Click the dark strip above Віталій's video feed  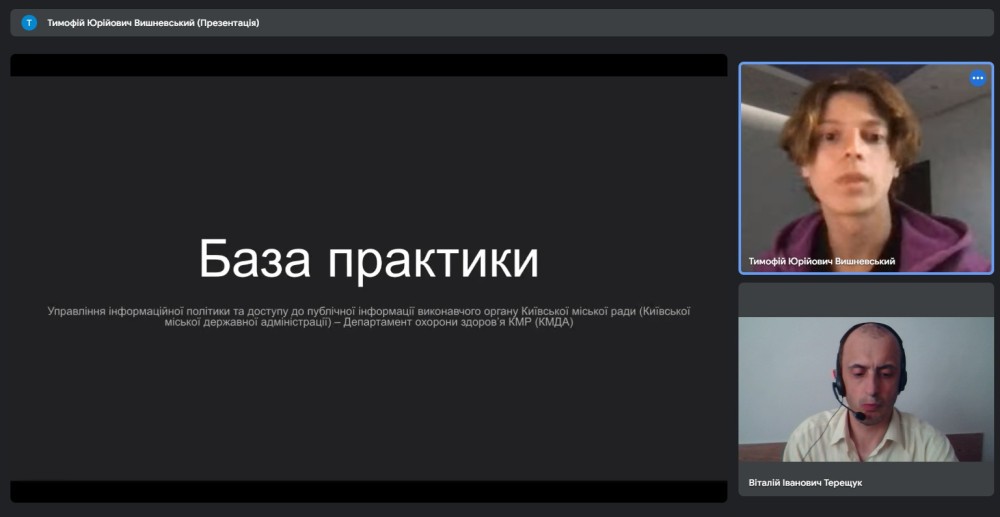coord(866,299)
